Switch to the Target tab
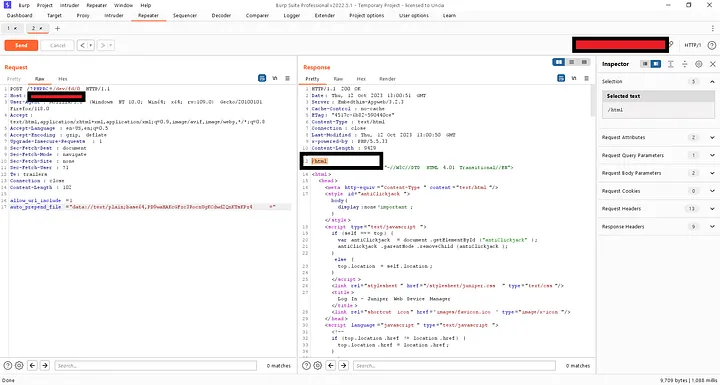The height and width of the screenshot is (385, 720). pyautogui.click(x=54, y=16)
